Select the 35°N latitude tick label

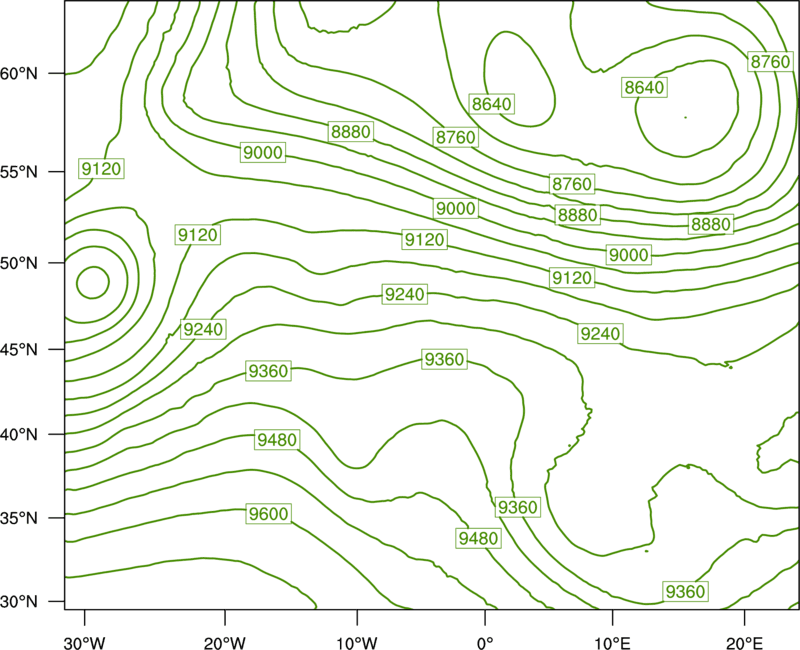[x=19, y=518]
